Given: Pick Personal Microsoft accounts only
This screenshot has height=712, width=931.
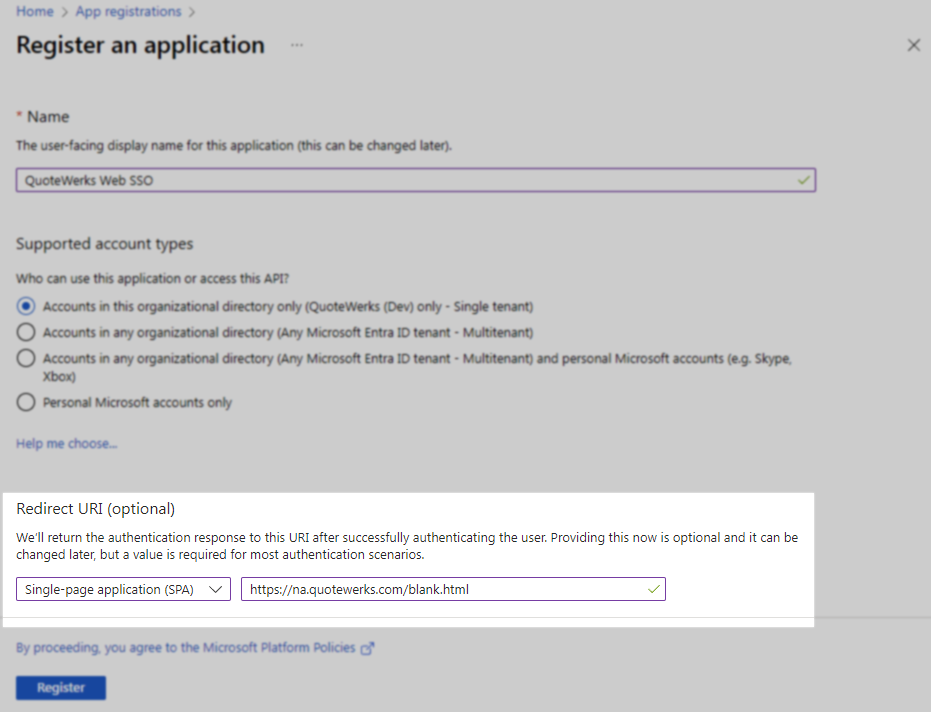Looking at the screenshot, I should coord(26,402).
